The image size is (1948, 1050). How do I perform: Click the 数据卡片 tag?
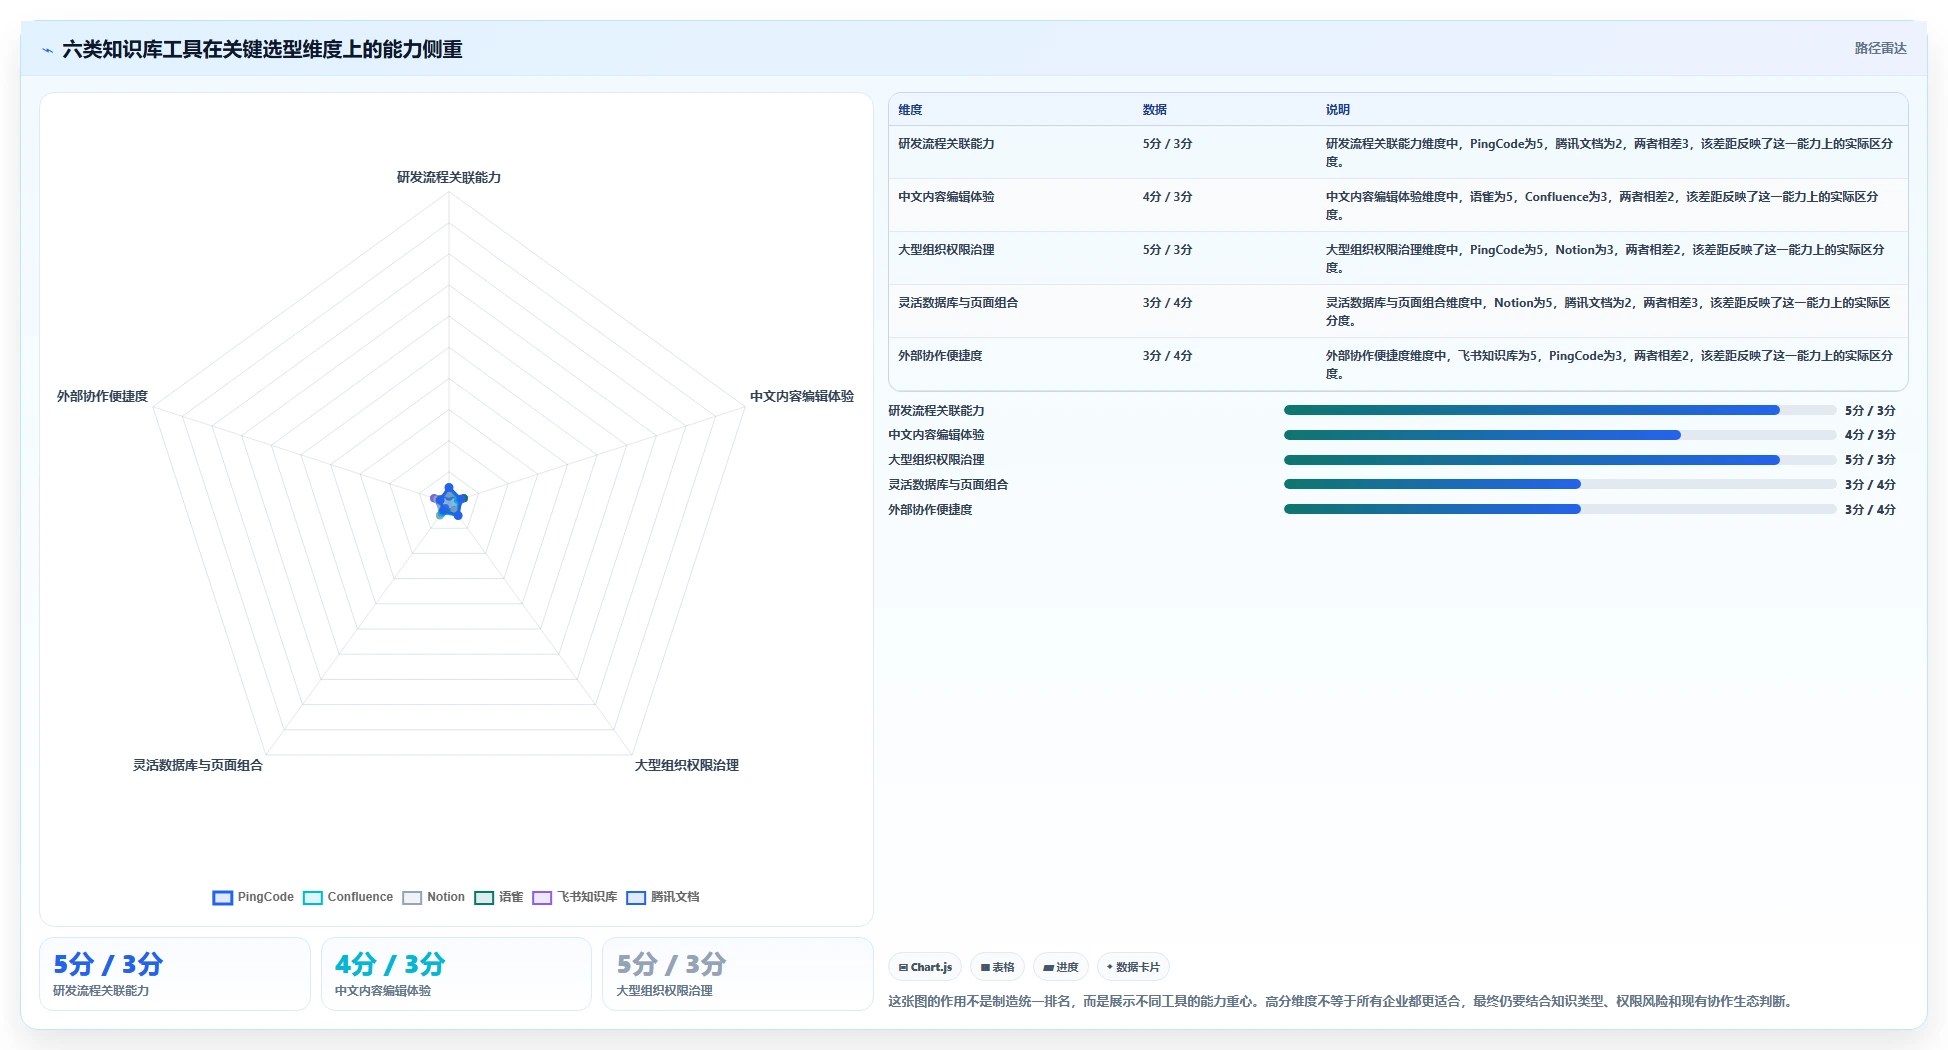click(1133, 967)
